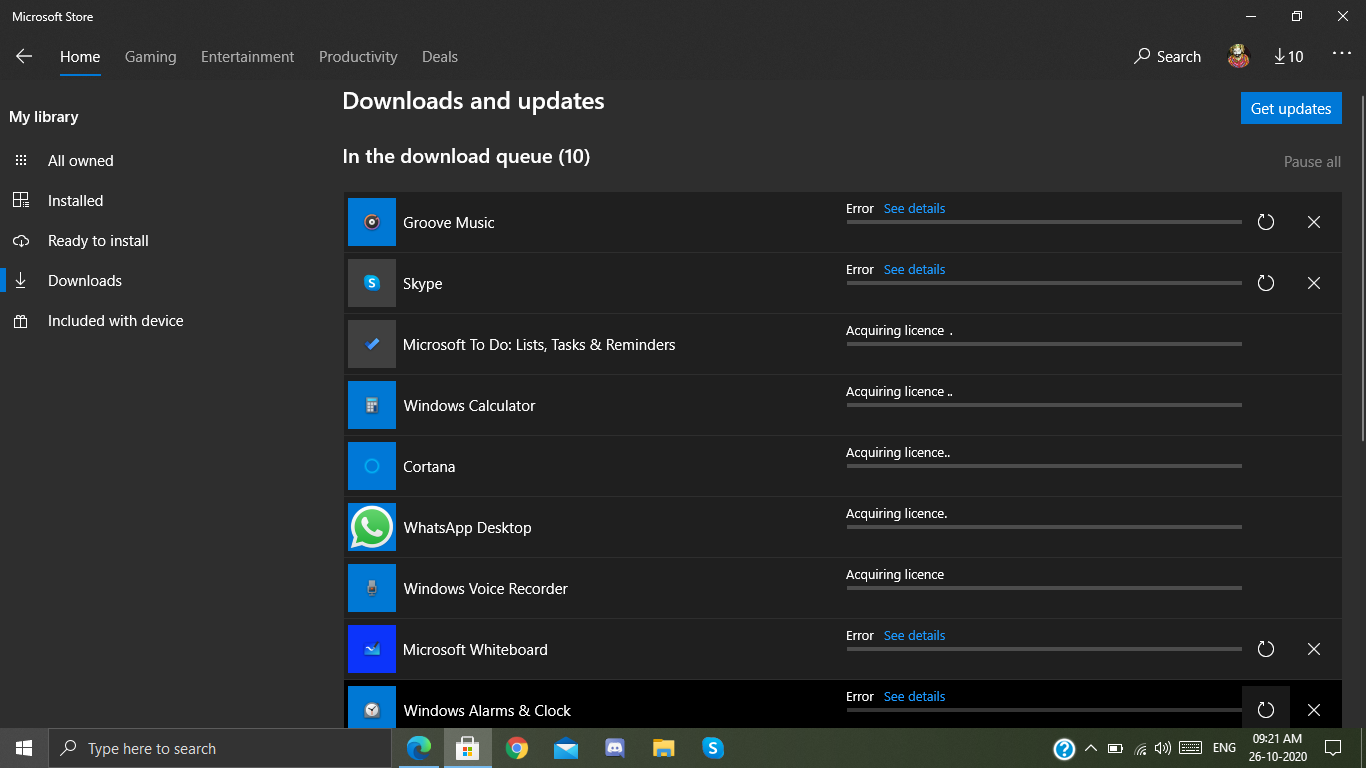Cancel the Microsoft Whiteboard download
This screenshot has width=1366, height=768.
1314,649
